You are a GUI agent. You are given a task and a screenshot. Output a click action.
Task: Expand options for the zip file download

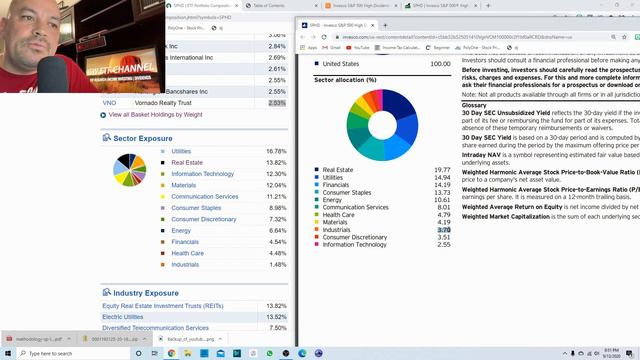[144, 339]
